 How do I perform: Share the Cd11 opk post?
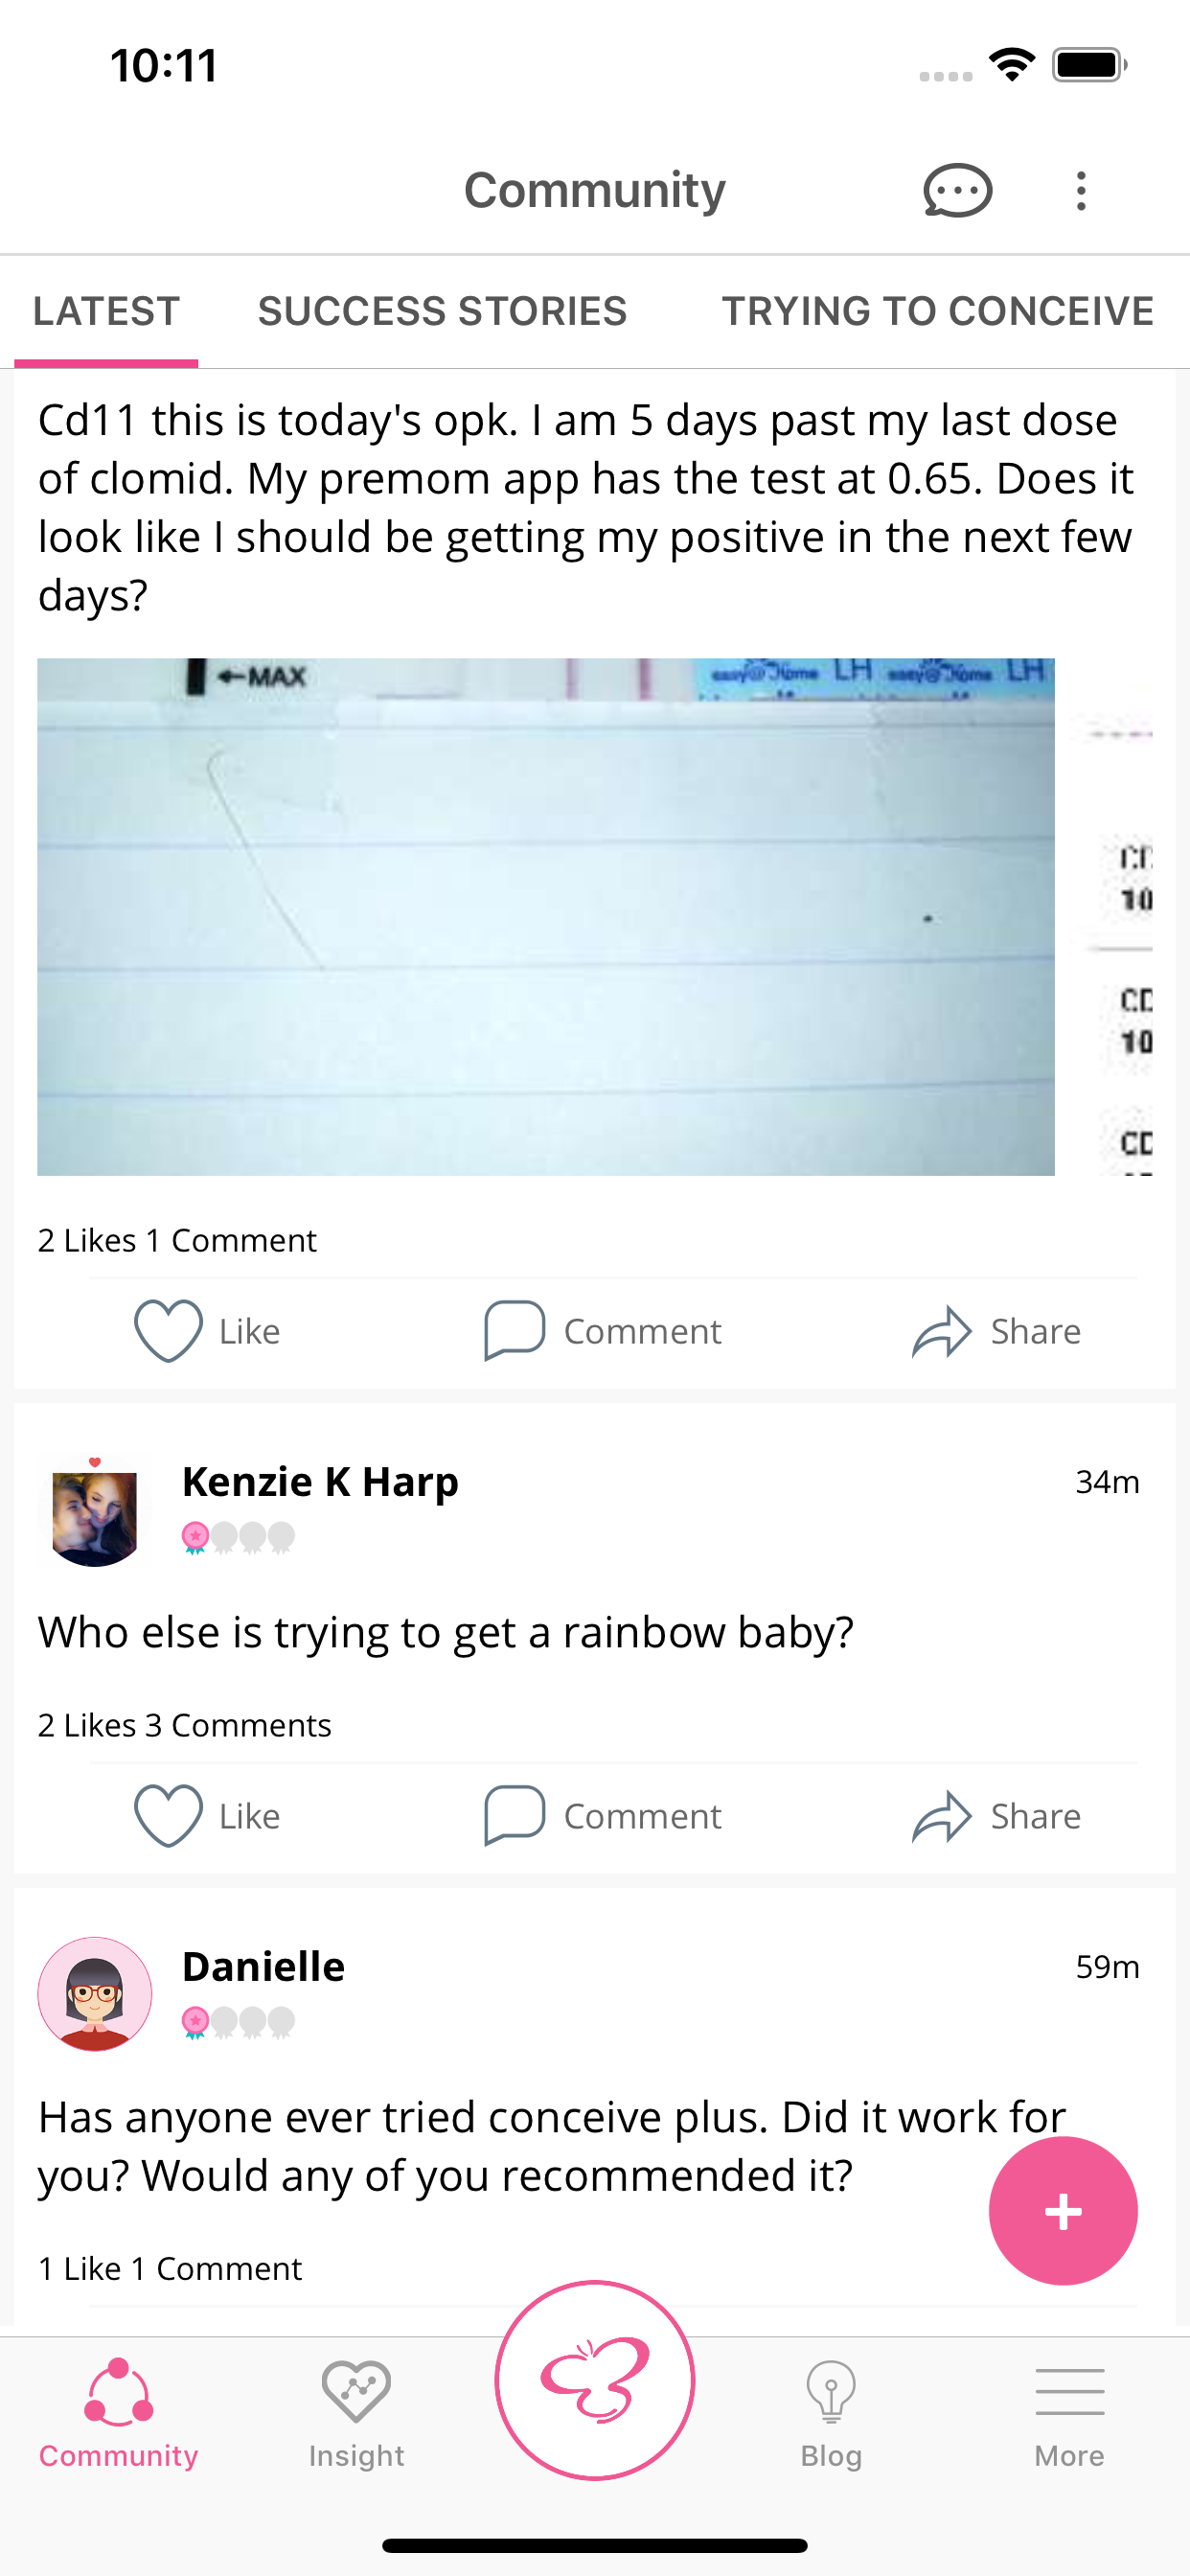point(996,1331)
